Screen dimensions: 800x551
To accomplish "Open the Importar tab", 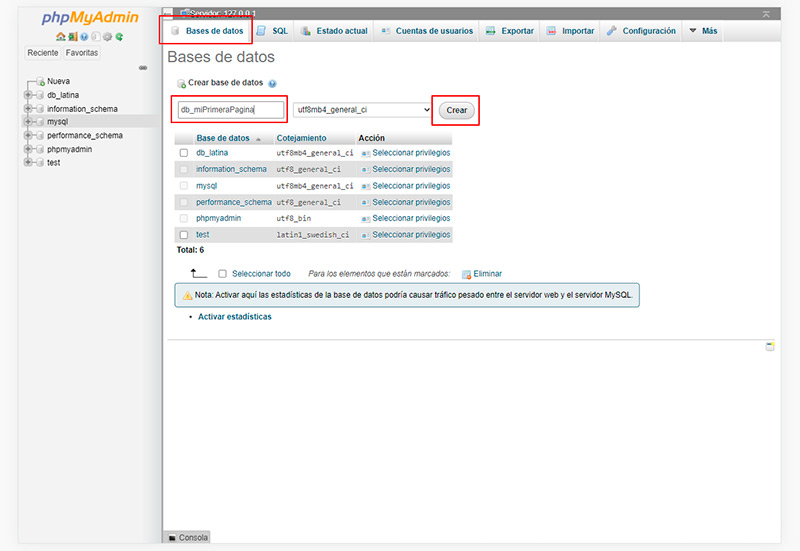I will (x=570, y=31).
